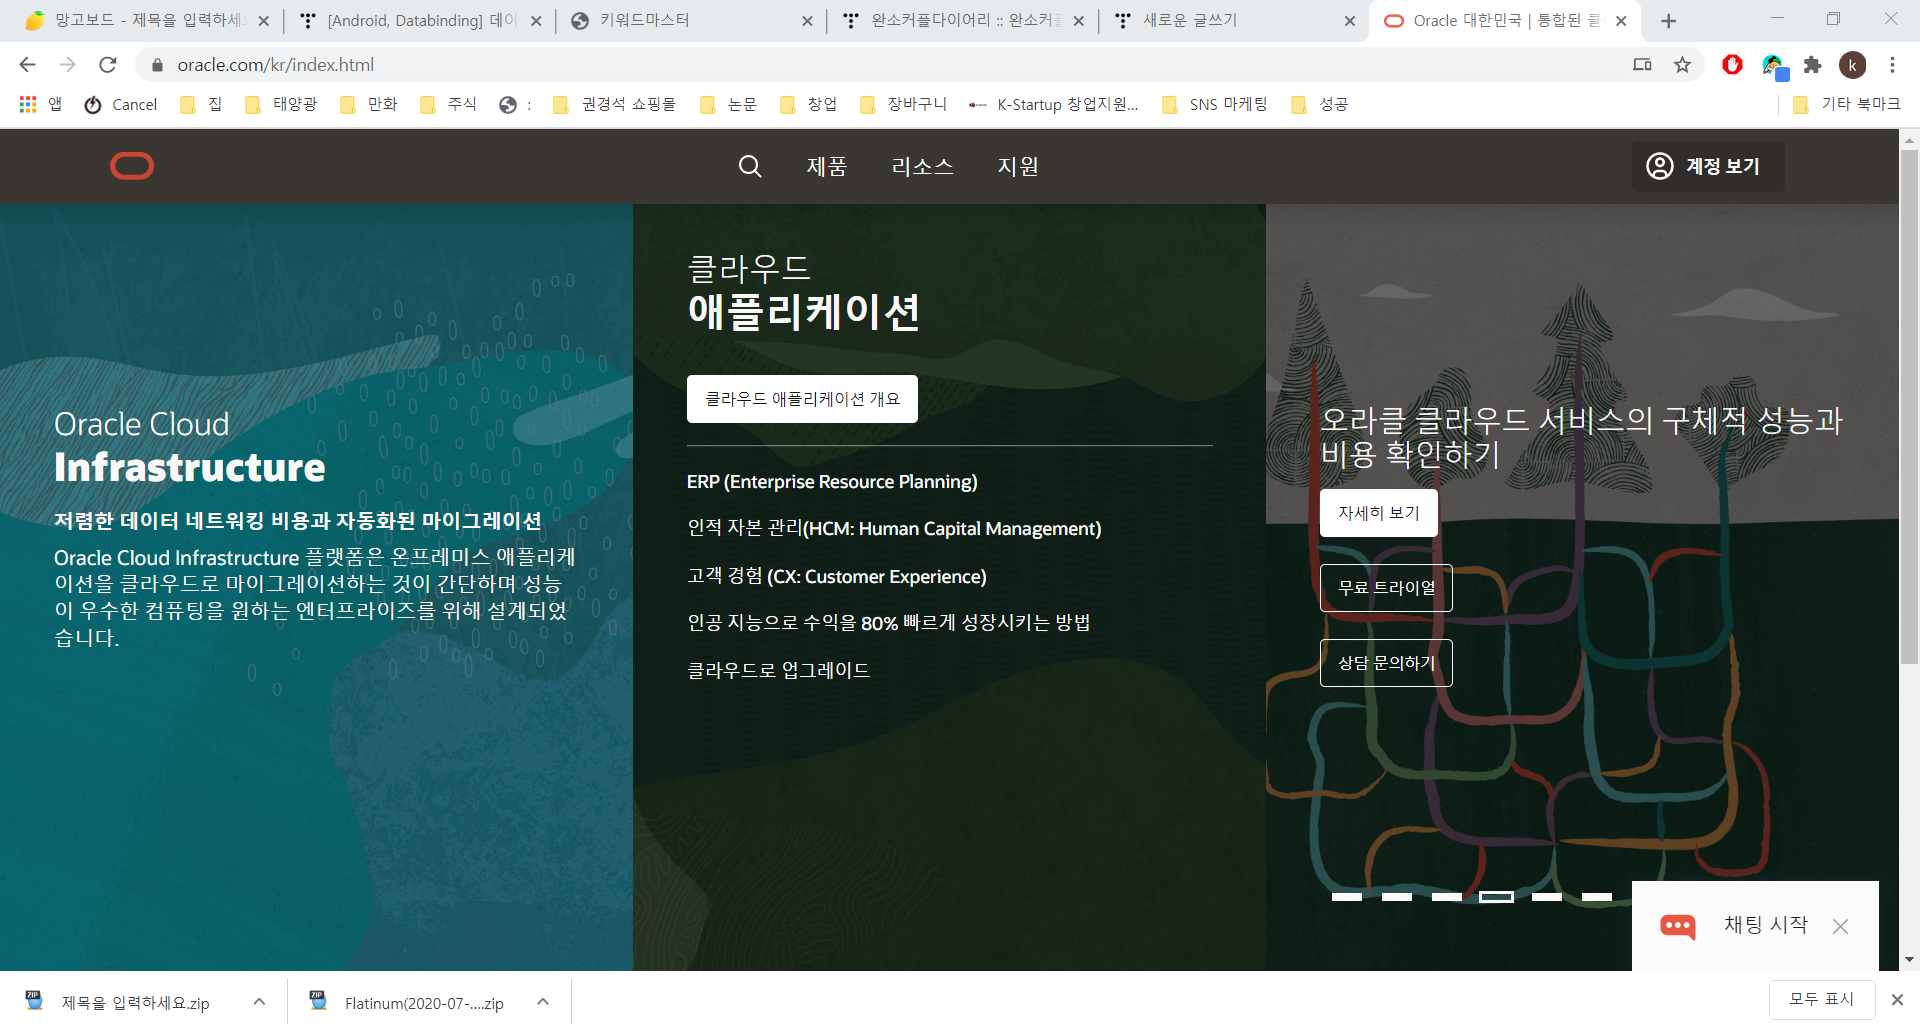This screenshot has height=1030, width=1920.
Task: Open the 리소스 navigation menu
Action: pos(922,166)
